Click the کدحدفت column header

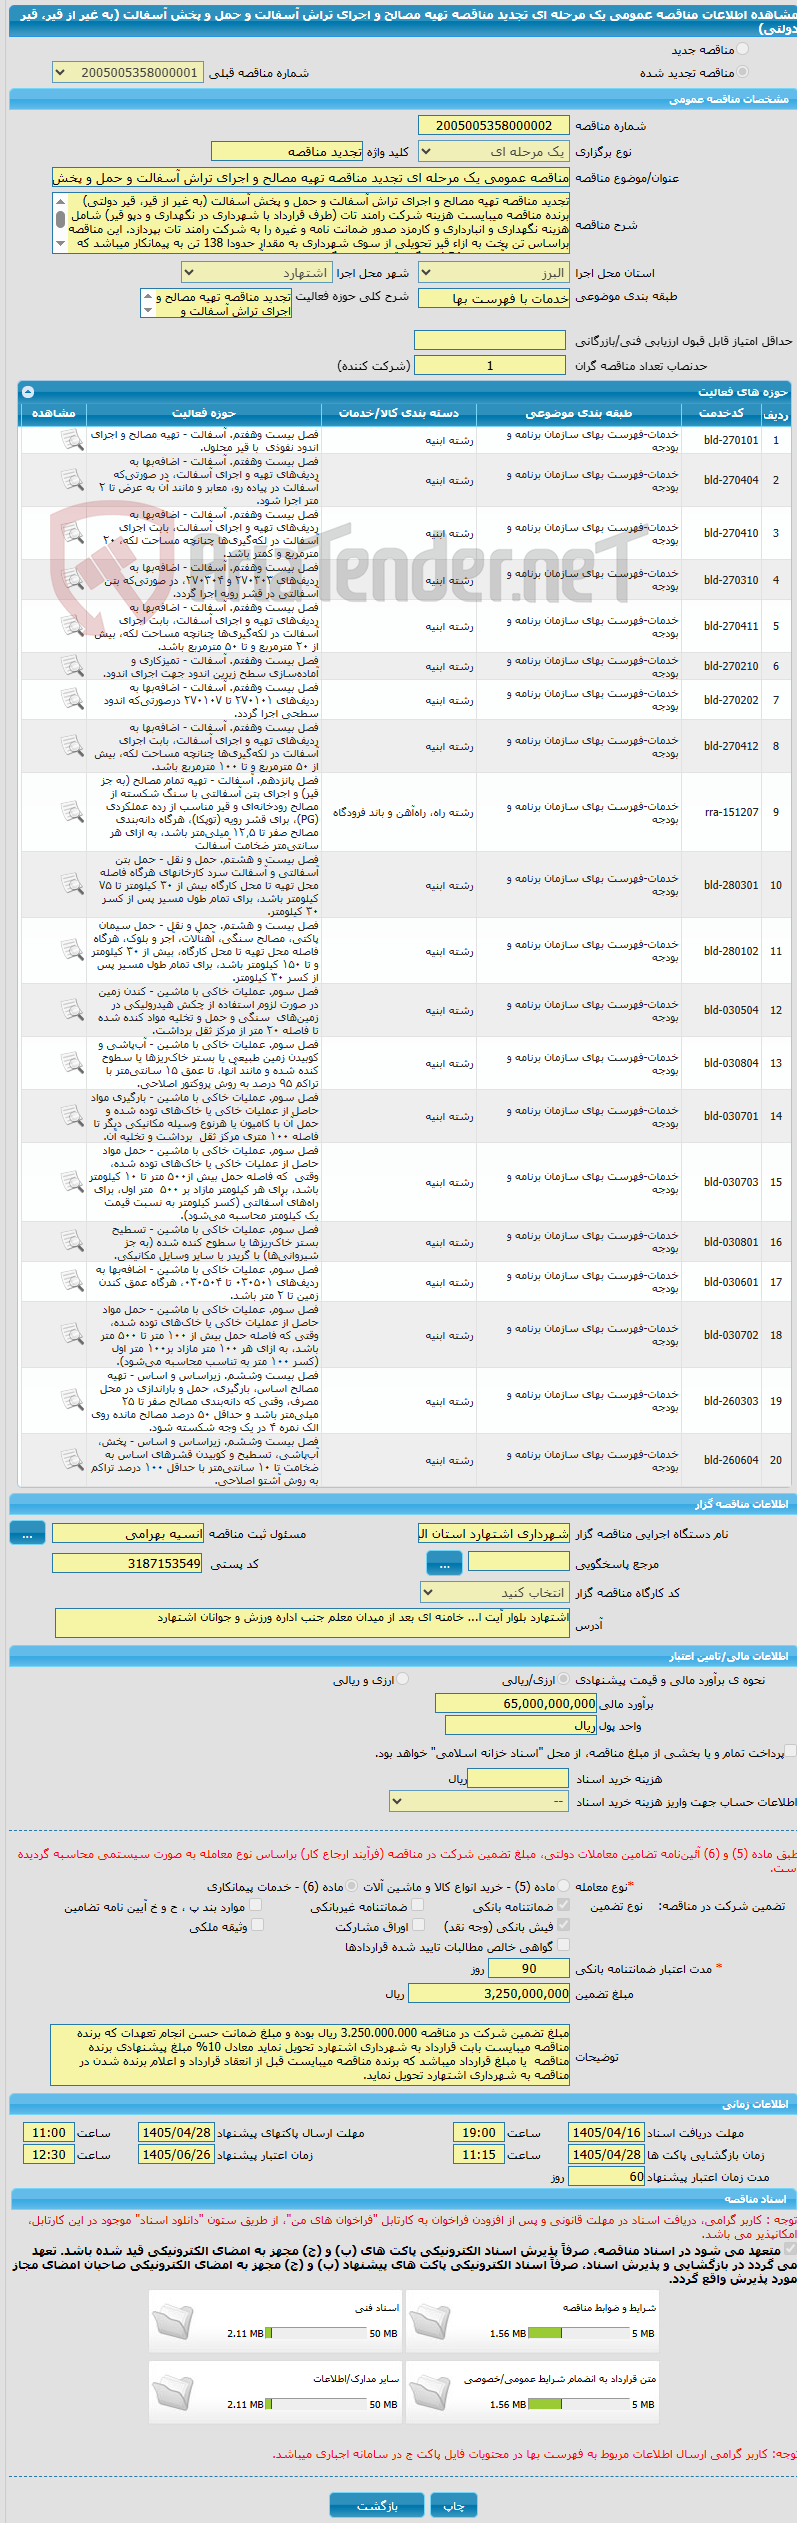point(721,413)
